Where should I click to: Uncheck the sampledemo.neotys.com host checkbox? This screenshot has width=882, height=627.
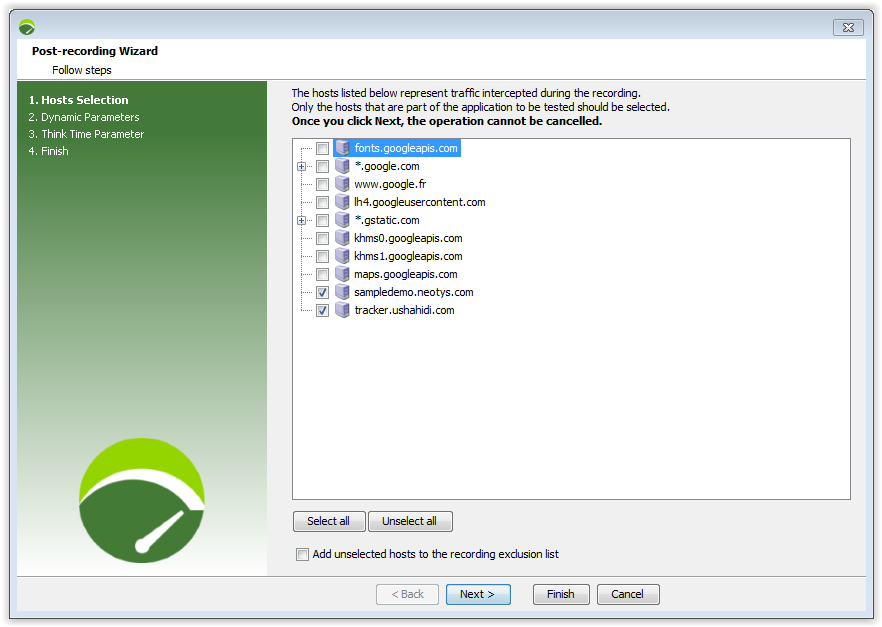coord(322,293)
